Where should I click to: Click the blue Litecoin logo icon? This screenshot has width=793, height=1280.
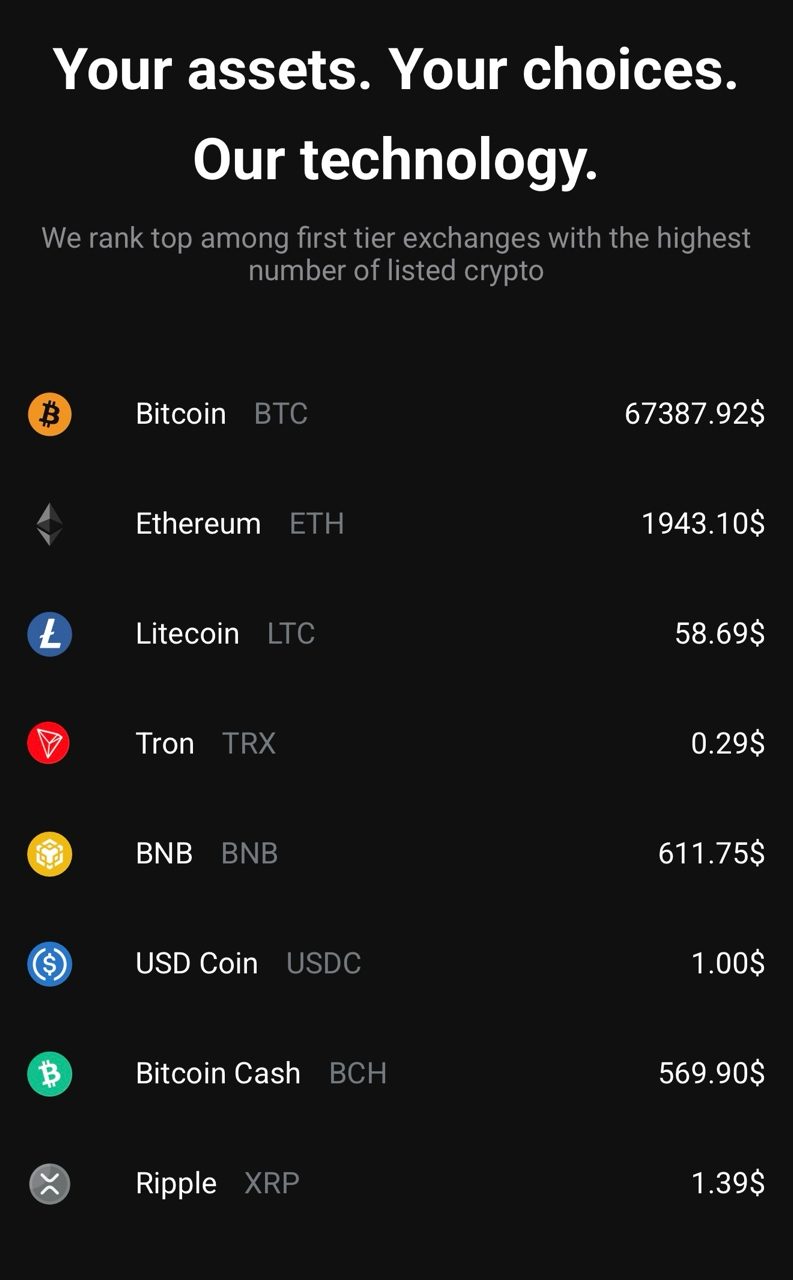[49, 634]
